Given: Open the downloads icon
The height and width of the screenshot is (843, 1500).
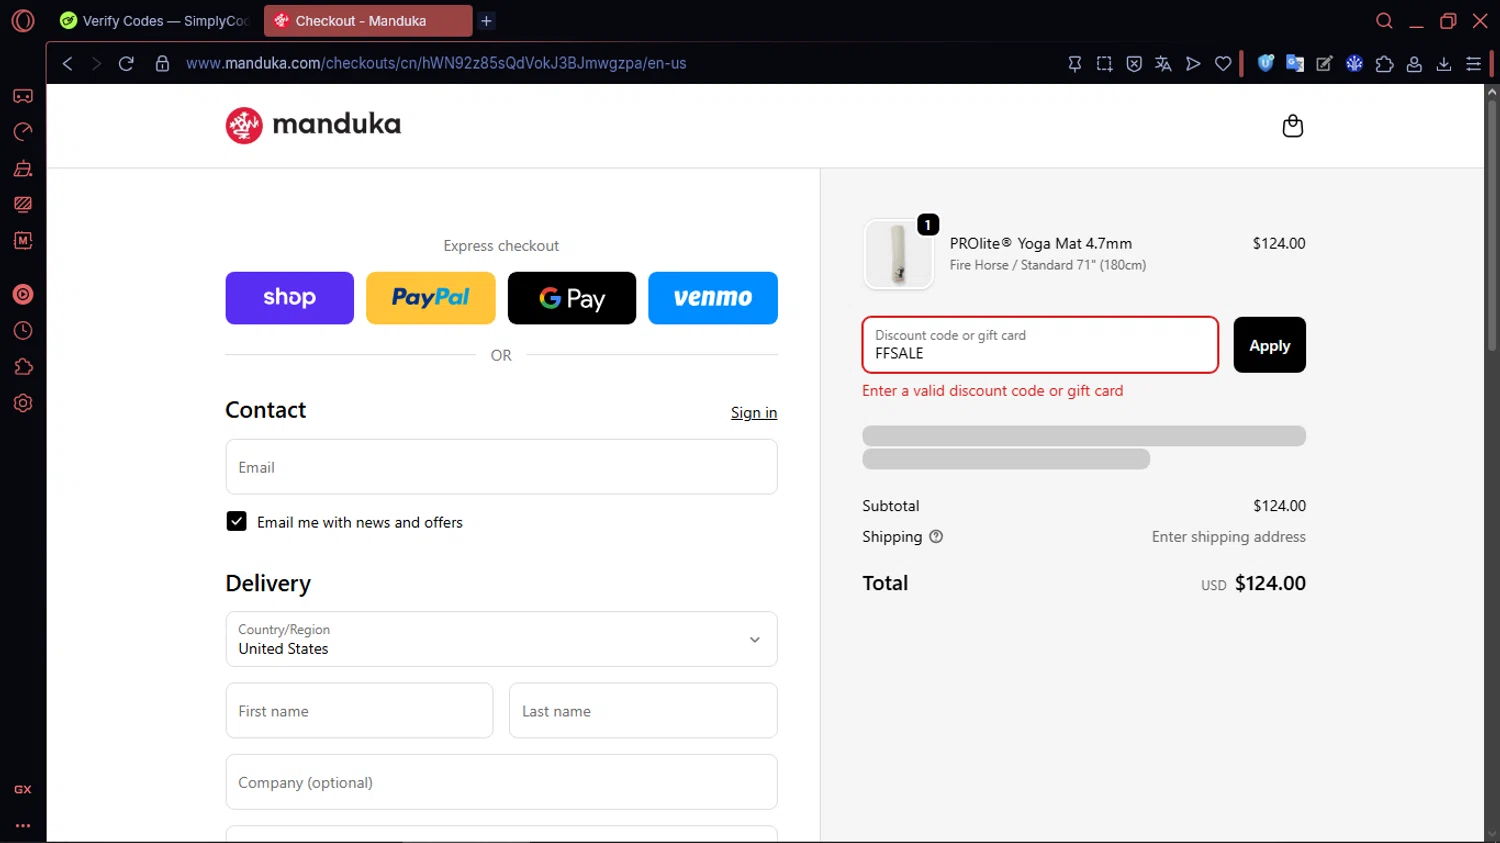Looking at the screenshot, I should (x=1444, y=63).
